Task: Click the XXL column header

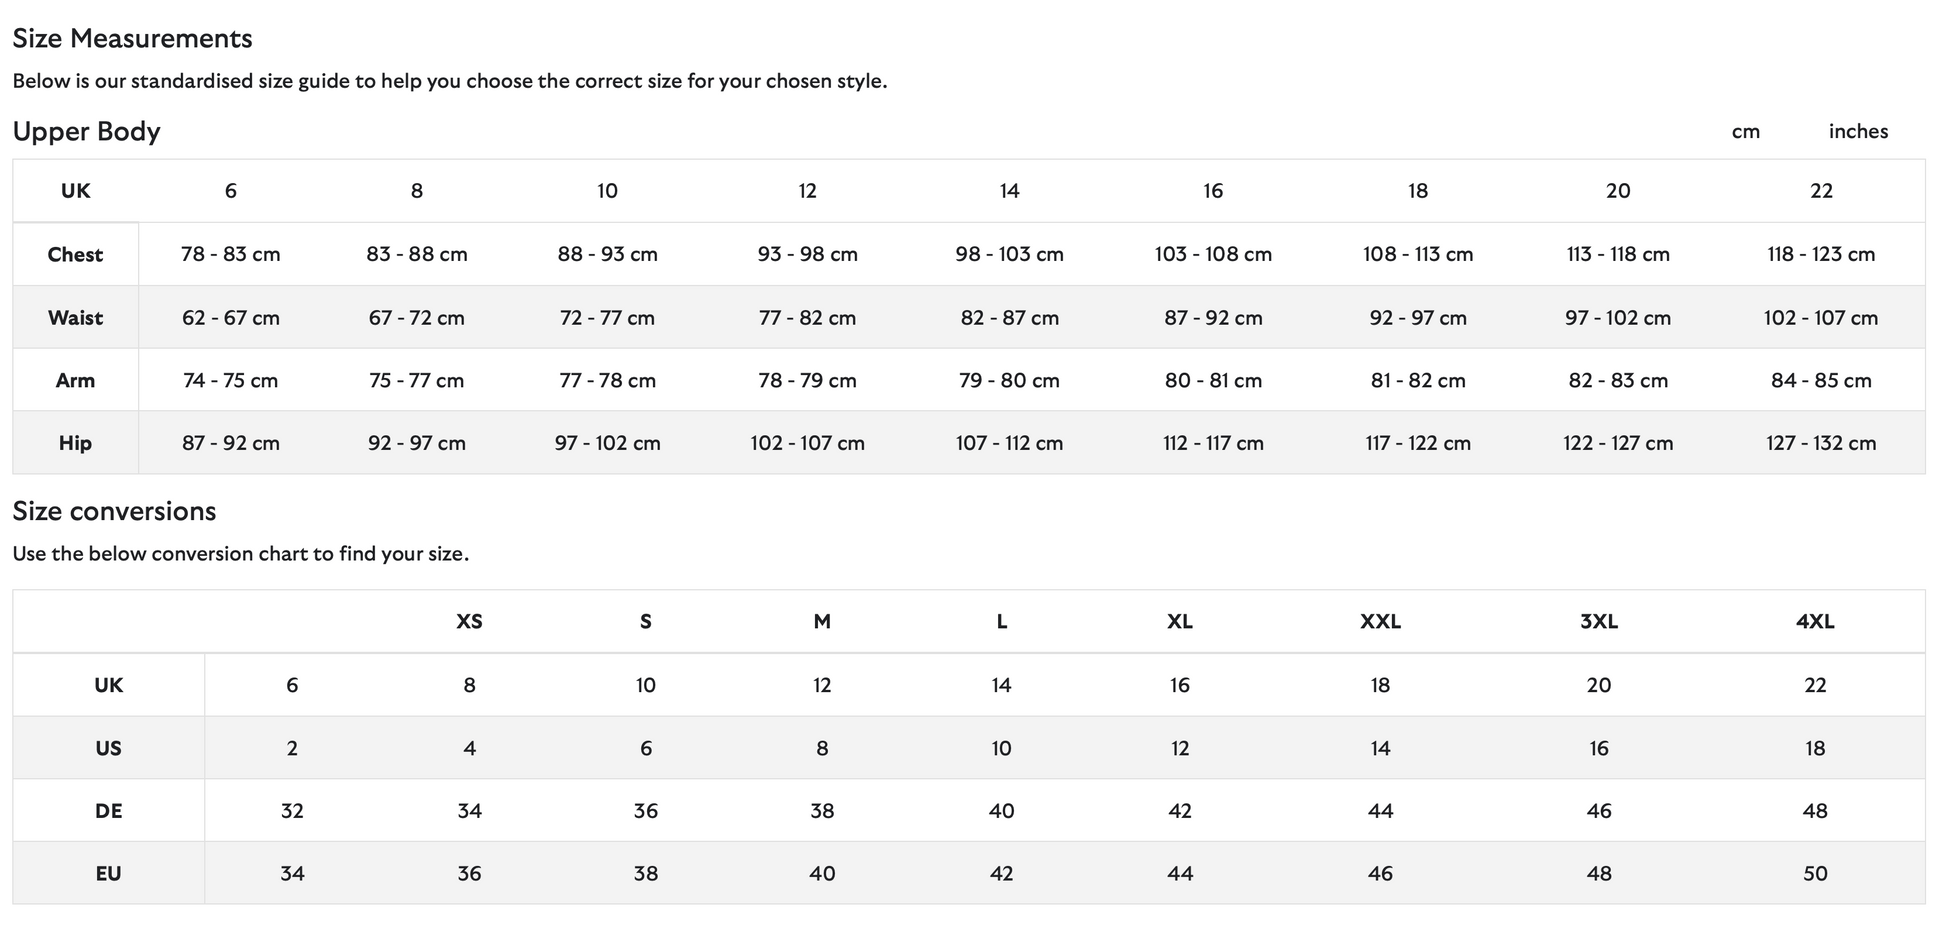Action: click(1380, 621)
